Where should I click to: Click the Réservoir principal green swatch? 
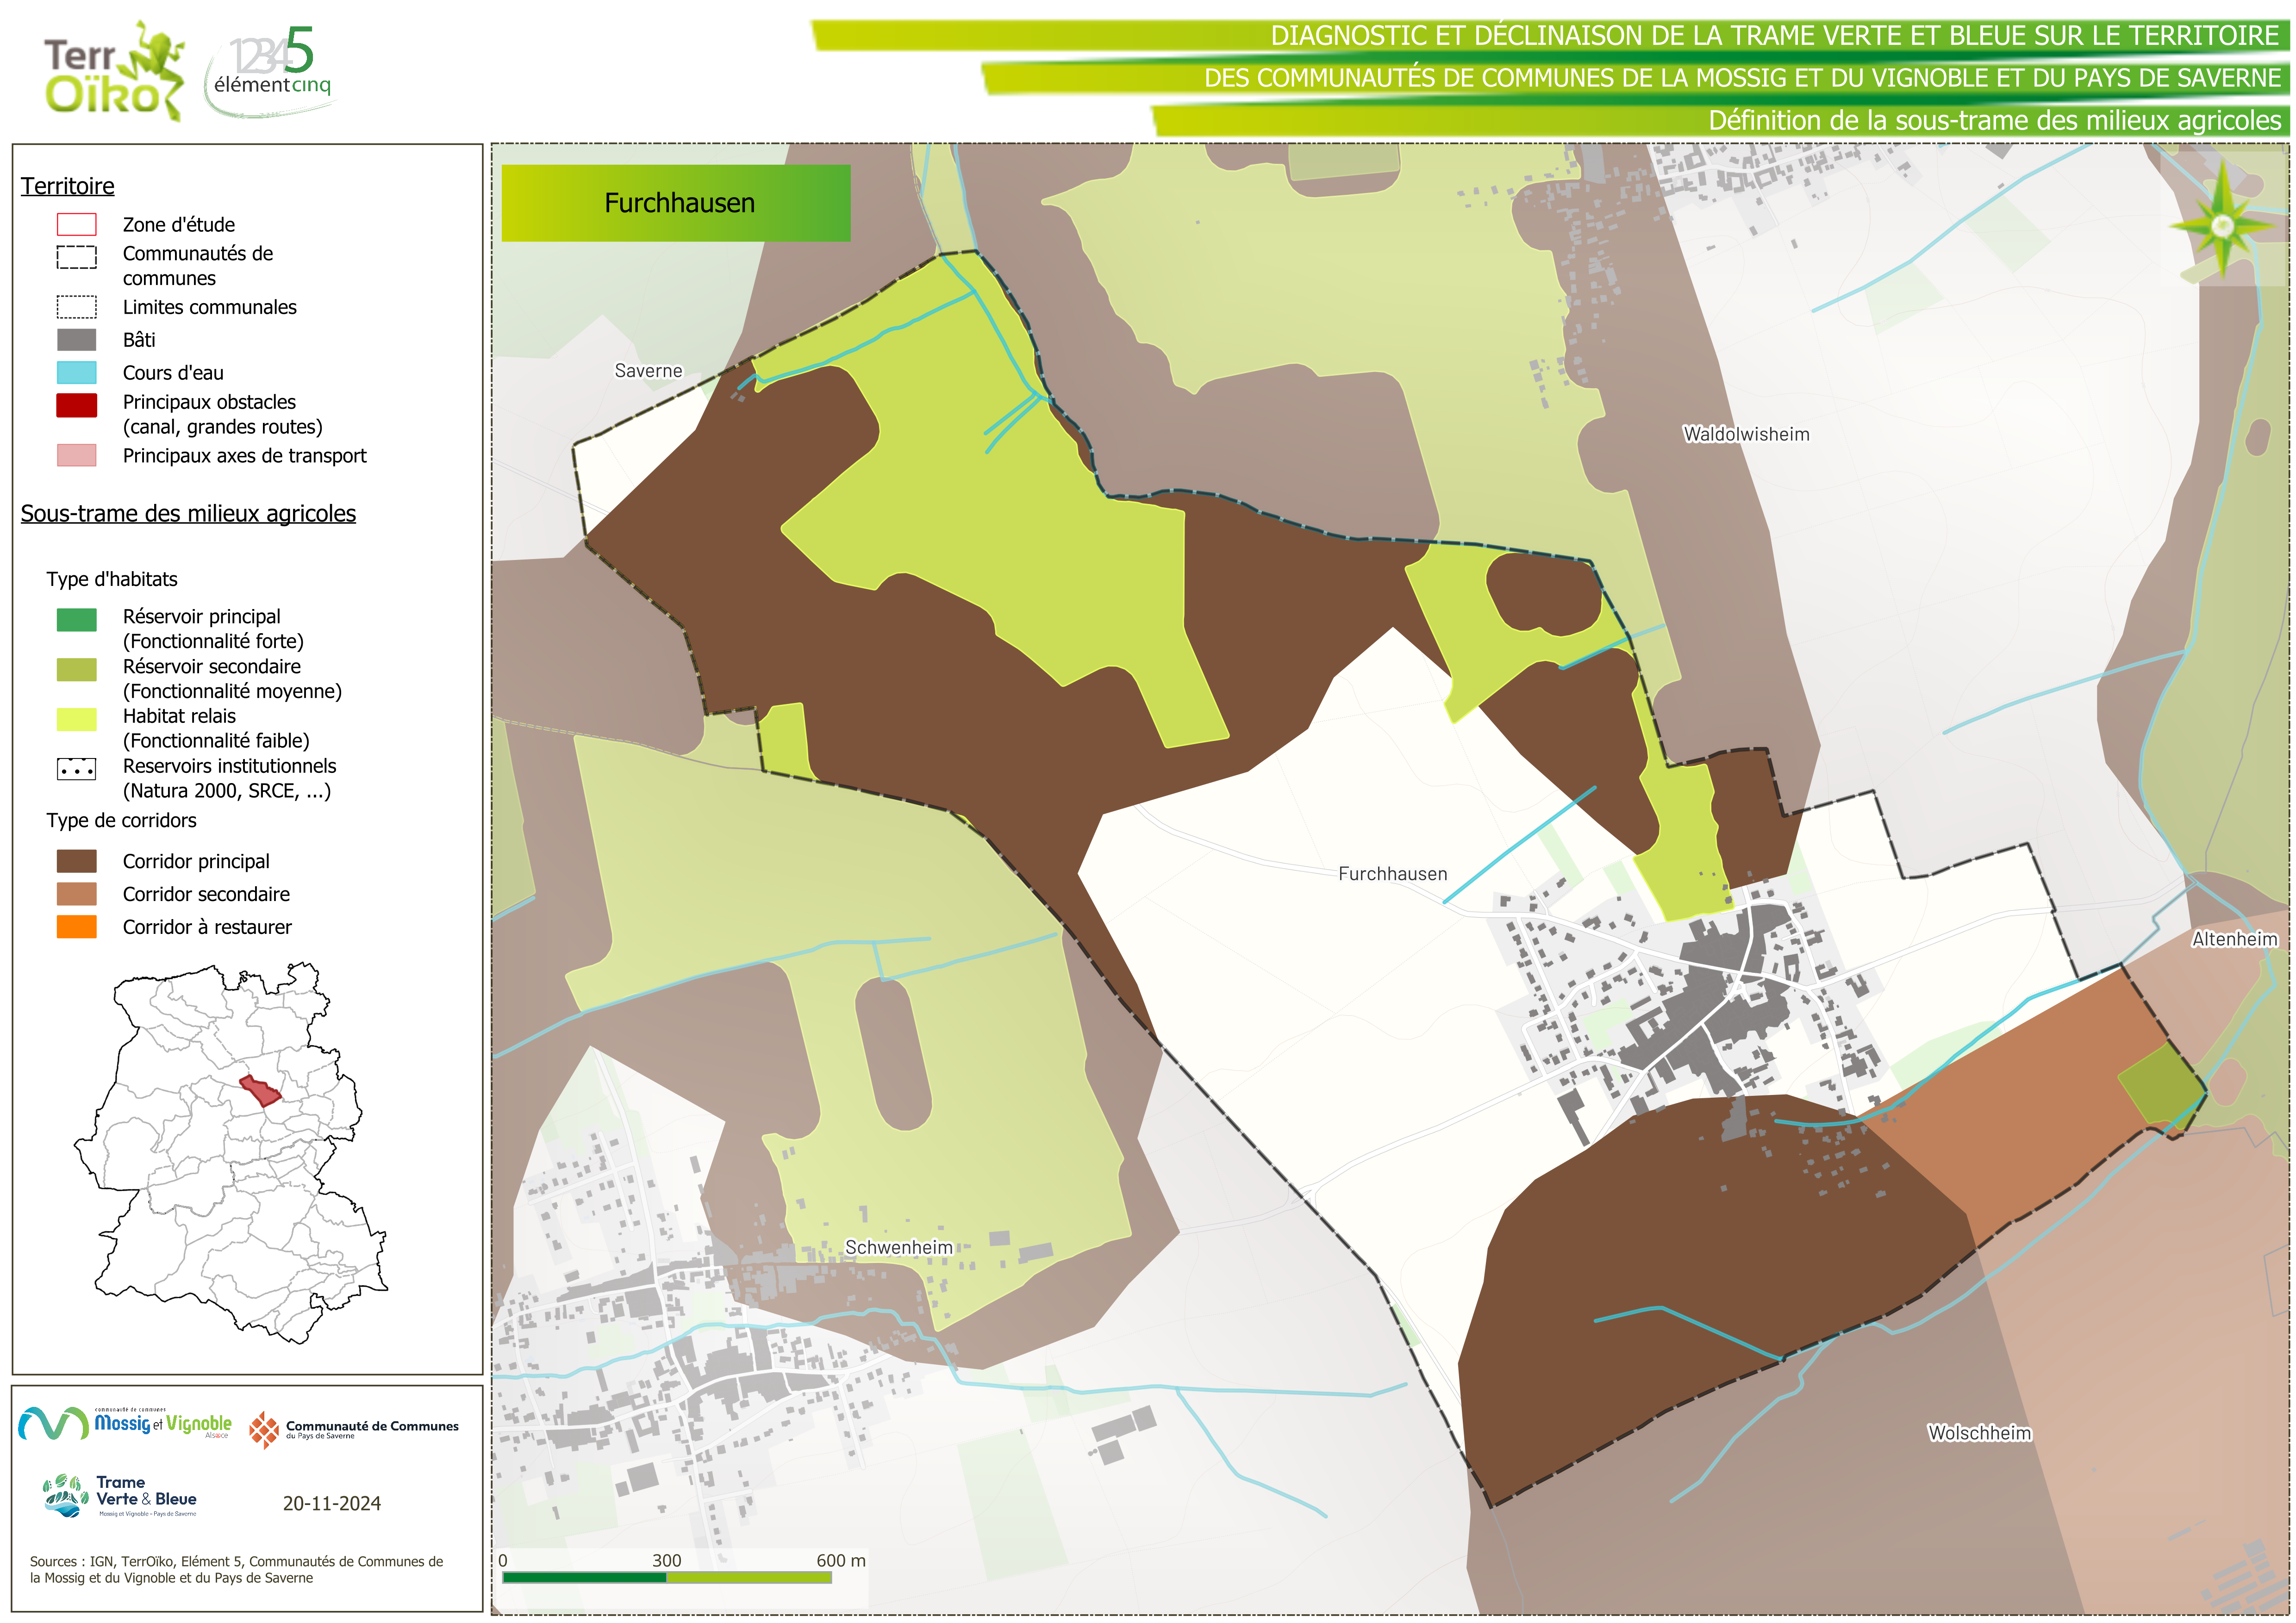click(x=77, y=620)
